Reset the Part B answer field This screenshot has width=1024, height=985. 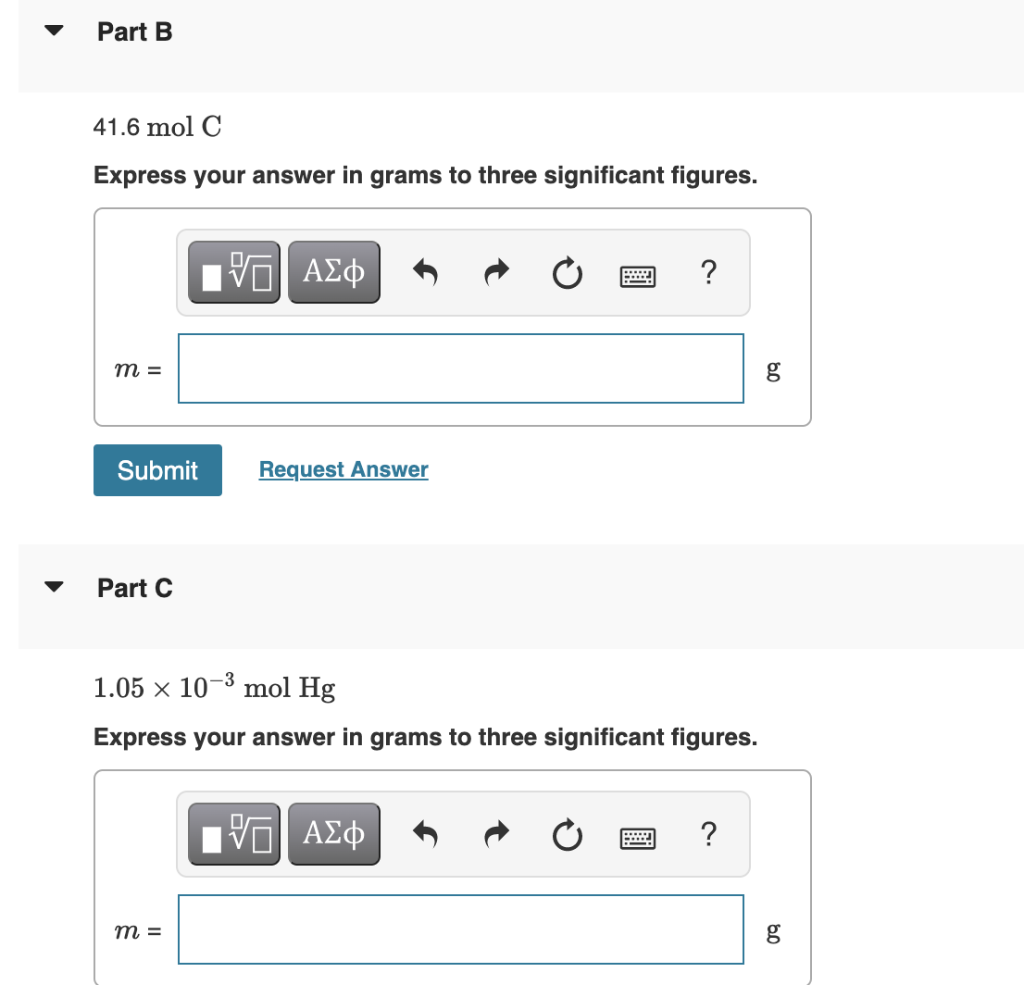click(566, 272)
